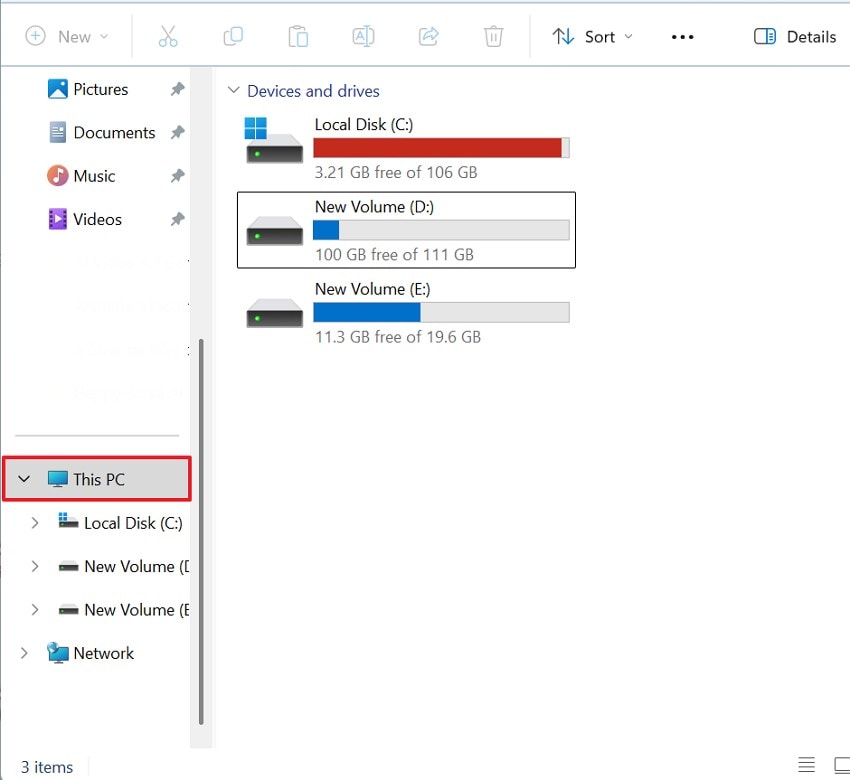Open the See more menu
Image resolution: width=850 pixels, height=780 pixels.
coord(683,36)
